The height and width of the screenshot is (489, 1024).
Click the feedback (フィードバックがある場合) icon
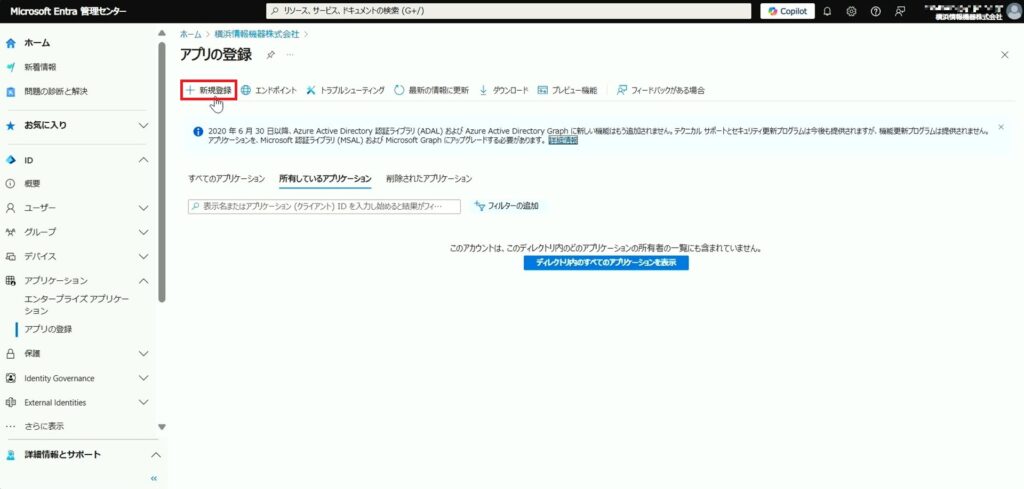coord(622,91)
